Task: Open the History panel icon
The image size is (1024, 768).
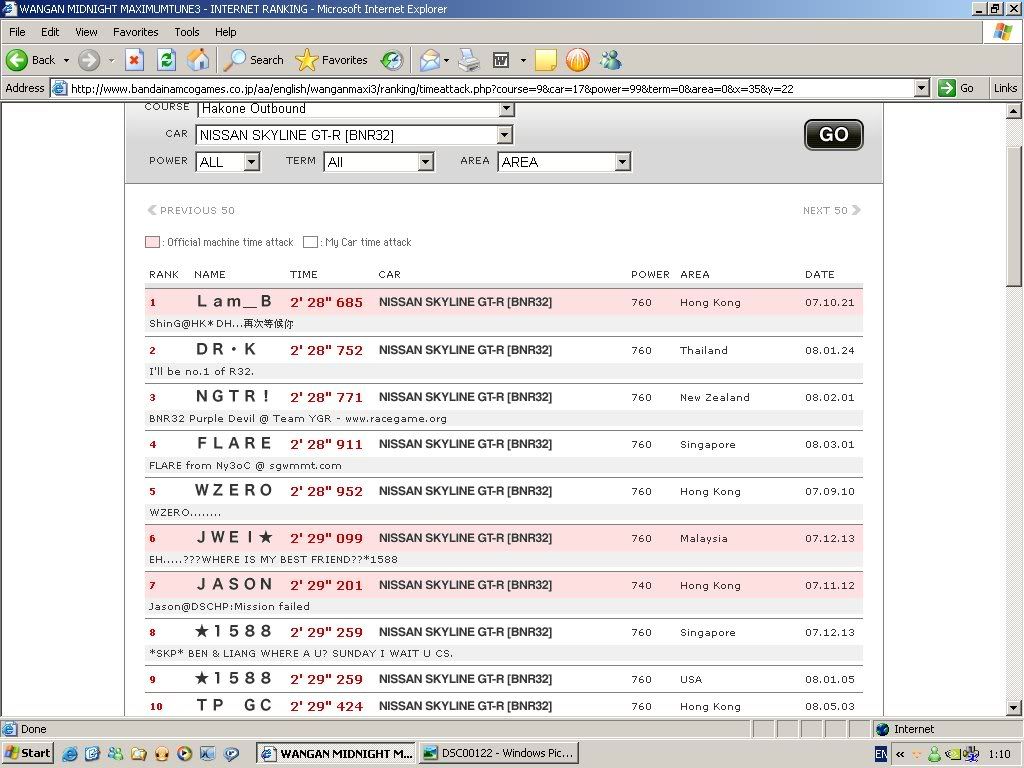Action: (392, 60)
